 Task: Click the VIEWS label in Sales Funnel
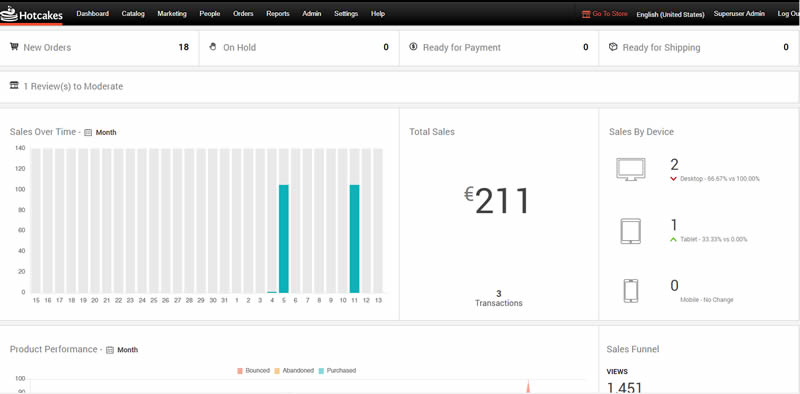tap(617, 372)
